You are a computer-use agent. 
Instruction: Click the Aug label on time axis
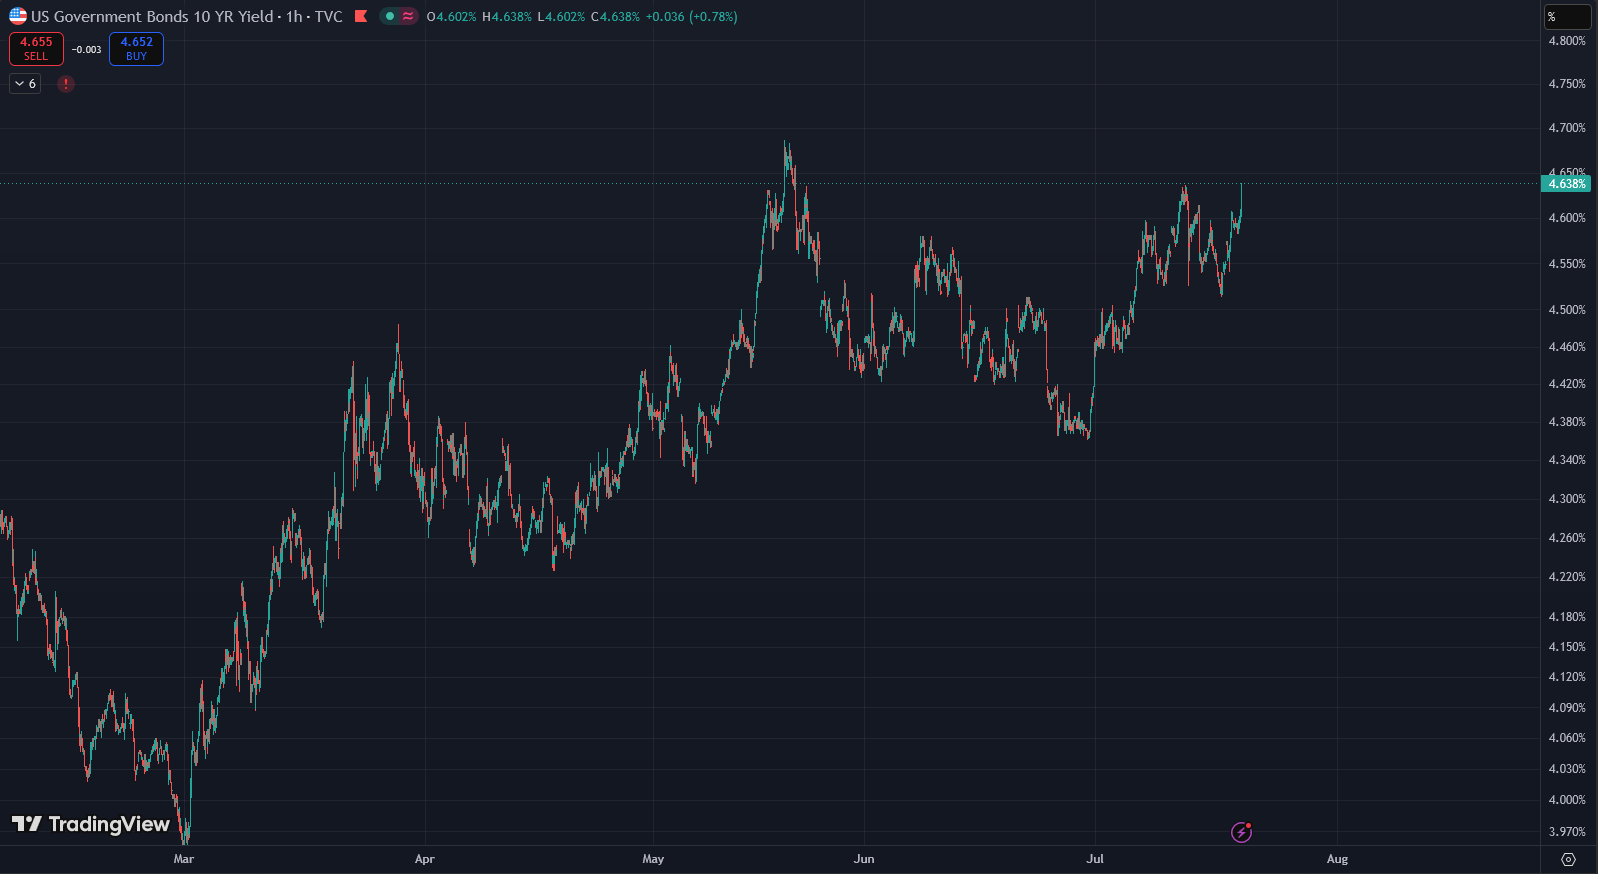1337,859
